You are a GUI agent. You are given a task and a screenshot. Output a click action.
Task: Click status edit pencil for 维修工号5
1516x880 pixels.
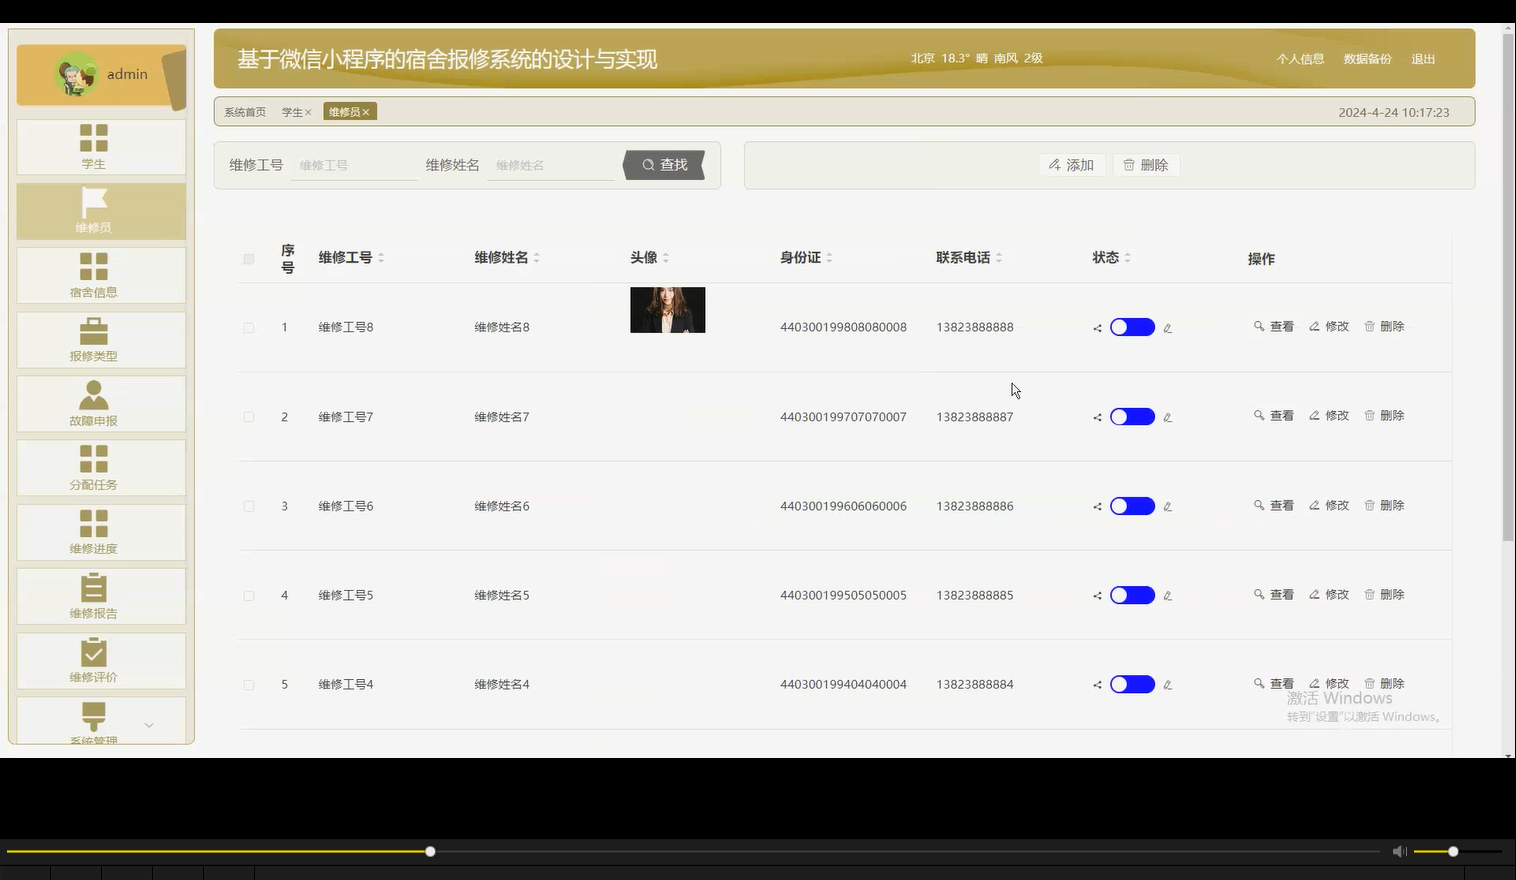pyautogui.click(x=1167, y=596)
